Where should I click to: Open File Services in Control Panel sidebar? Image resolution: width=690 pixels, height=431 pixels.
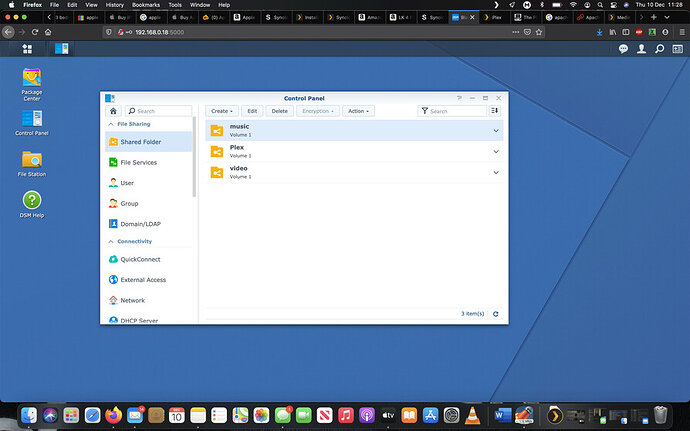[x=149, y=162]
